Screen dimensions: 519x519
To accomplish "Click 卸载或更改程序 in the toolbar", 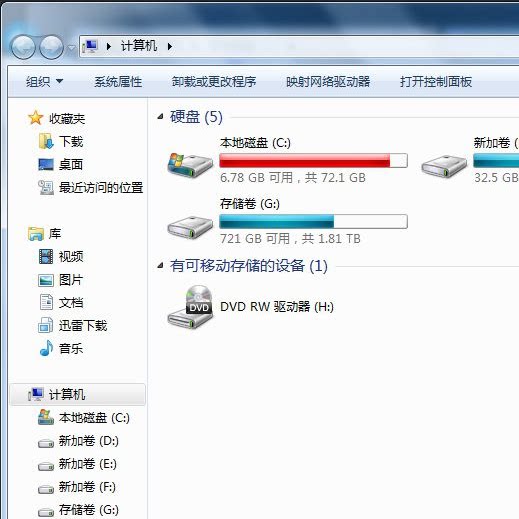I will pyautogui.click(x=214, y=82).
